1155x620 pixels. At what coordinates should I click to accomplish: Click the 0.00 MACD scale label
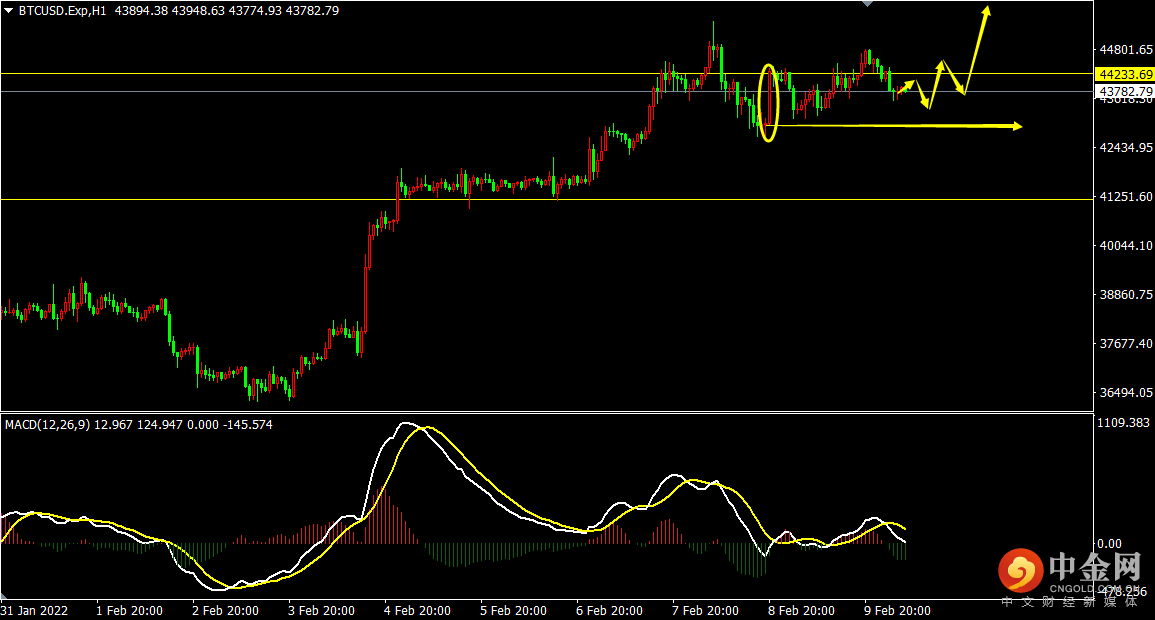tap(1109, 543)
